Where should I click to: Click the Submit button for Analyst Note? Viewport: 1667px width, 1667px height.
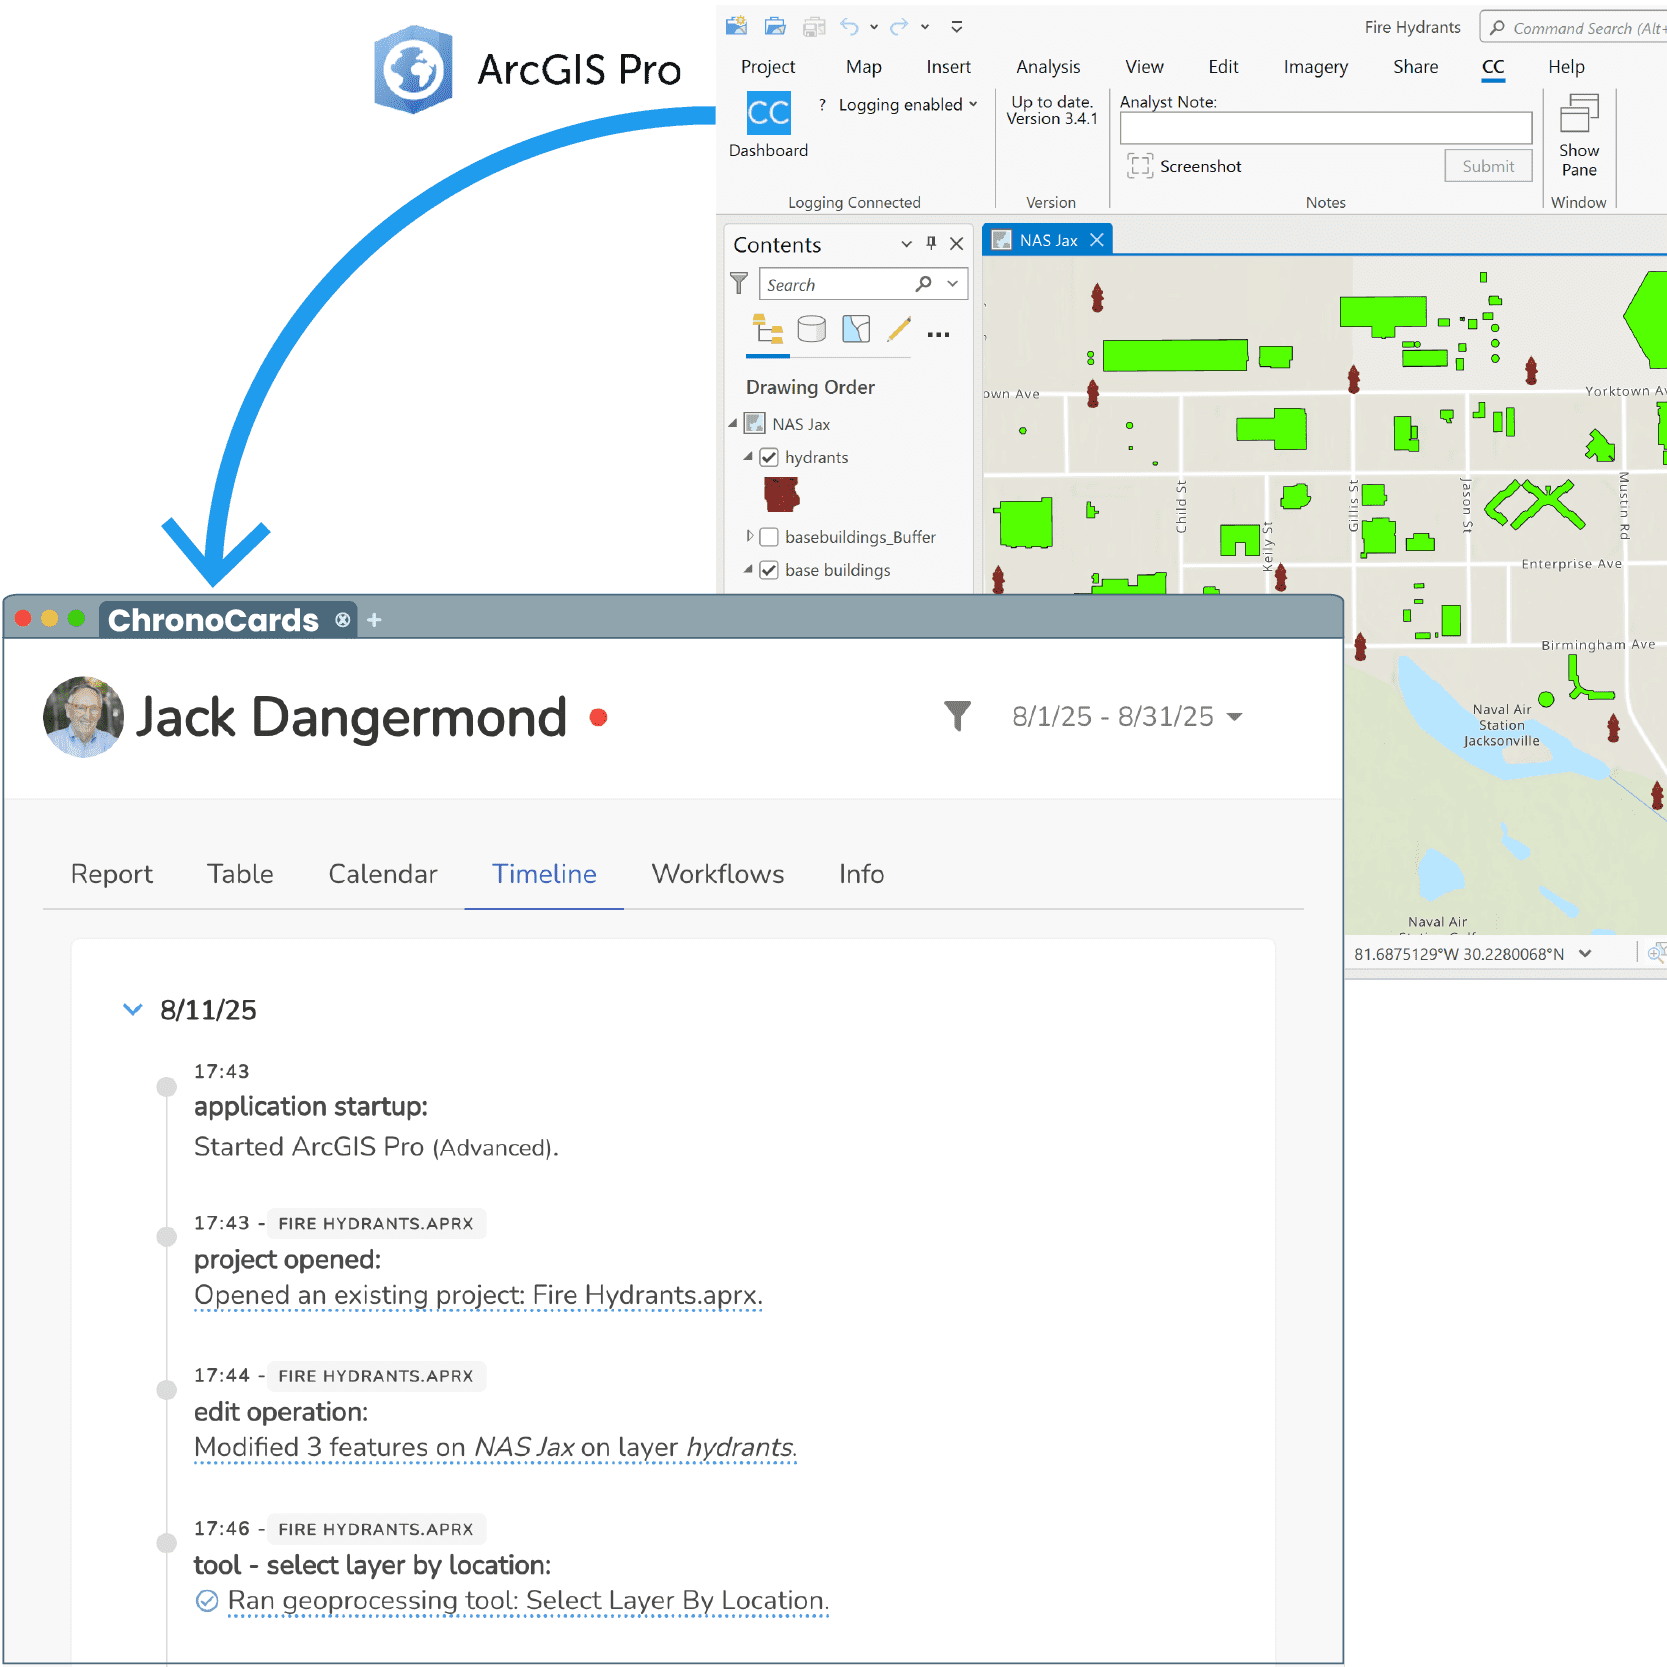(x=1487, y=166)
